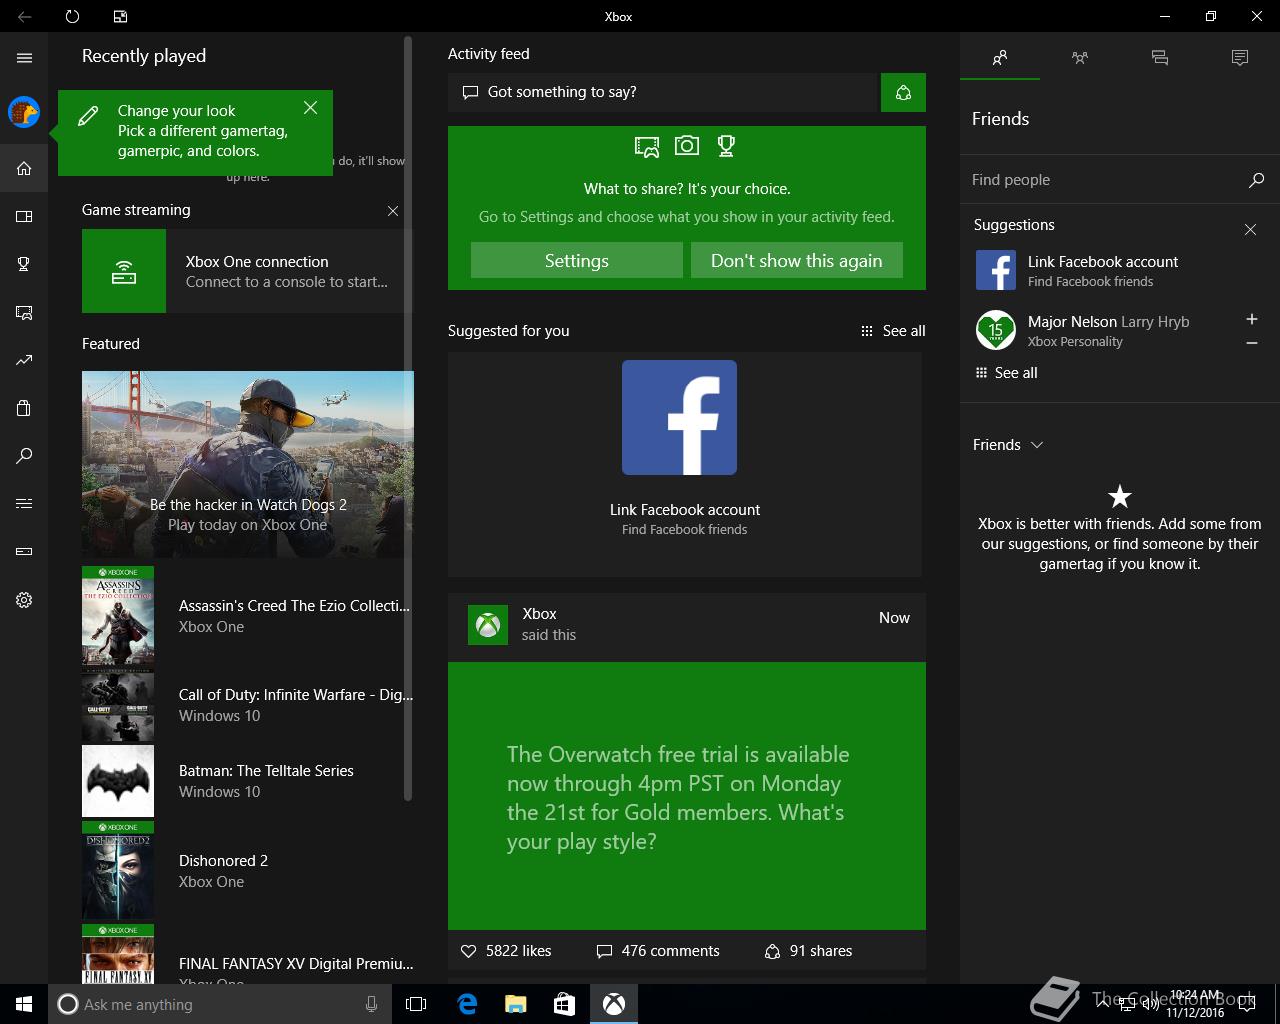Image resolution: width=1280 pixels, height=1024 pixels.
Task: Click the screenshot camera share icon
Action: point(687,146)
